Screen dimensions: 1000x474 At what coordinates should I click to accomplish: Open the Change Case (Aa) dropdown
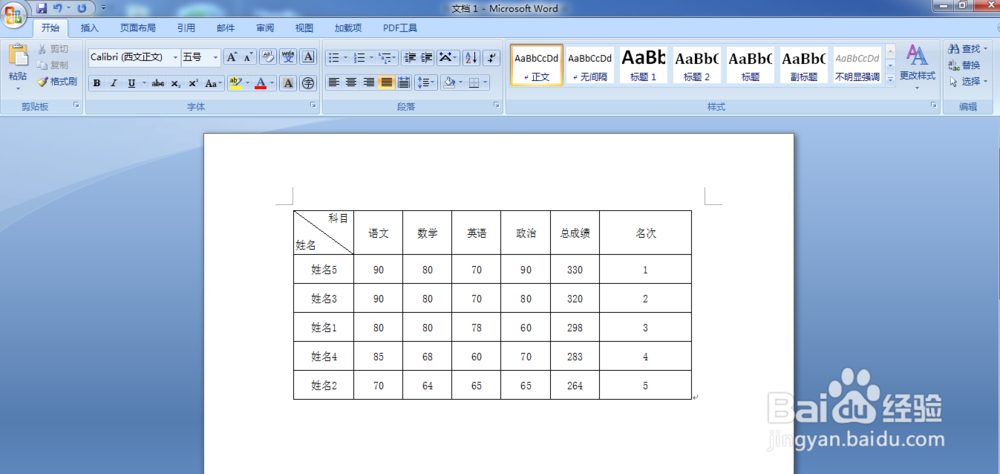click(214, 84)
